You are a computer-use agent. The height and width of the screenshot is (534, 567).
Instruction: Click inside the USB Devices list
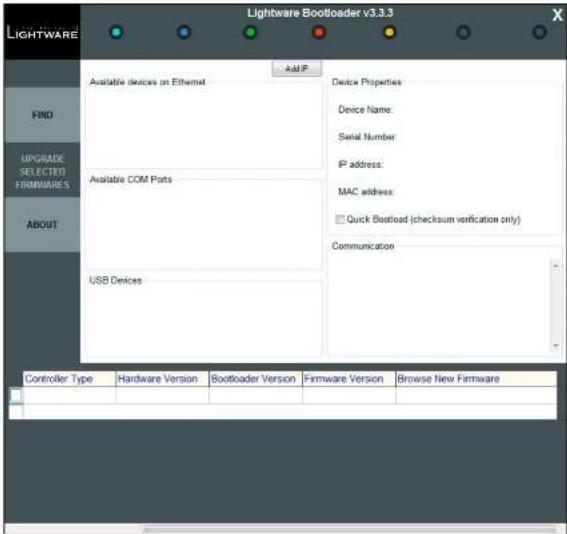[204, 320]
